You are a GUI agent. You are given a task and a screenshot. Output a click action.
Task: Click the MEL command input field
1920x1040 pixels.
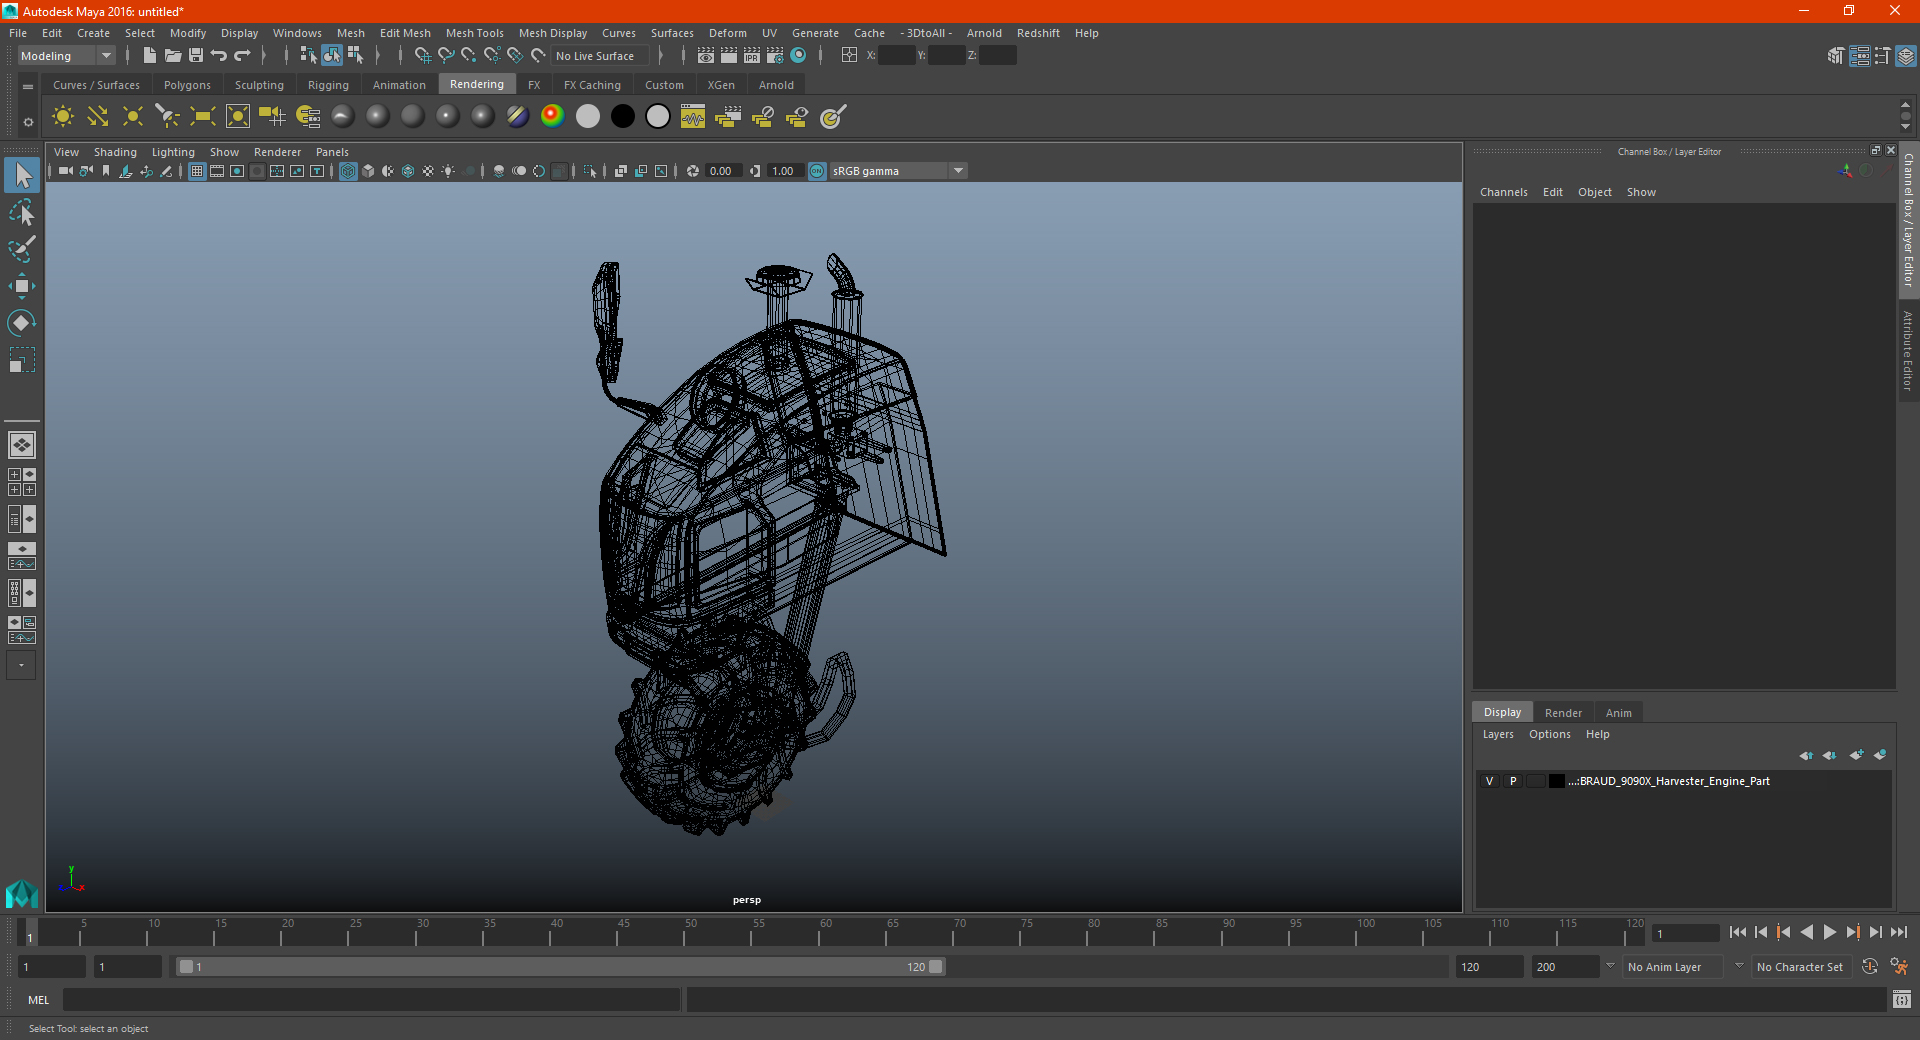(x=371, y=1000)
